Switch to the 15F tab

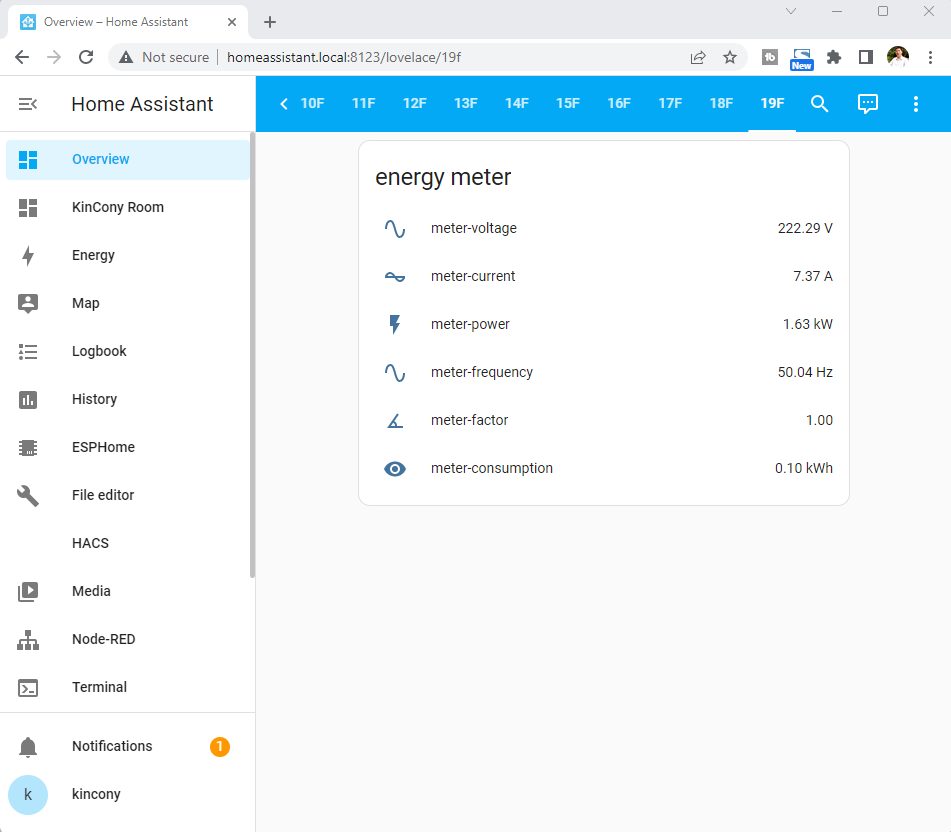(568, 104)
